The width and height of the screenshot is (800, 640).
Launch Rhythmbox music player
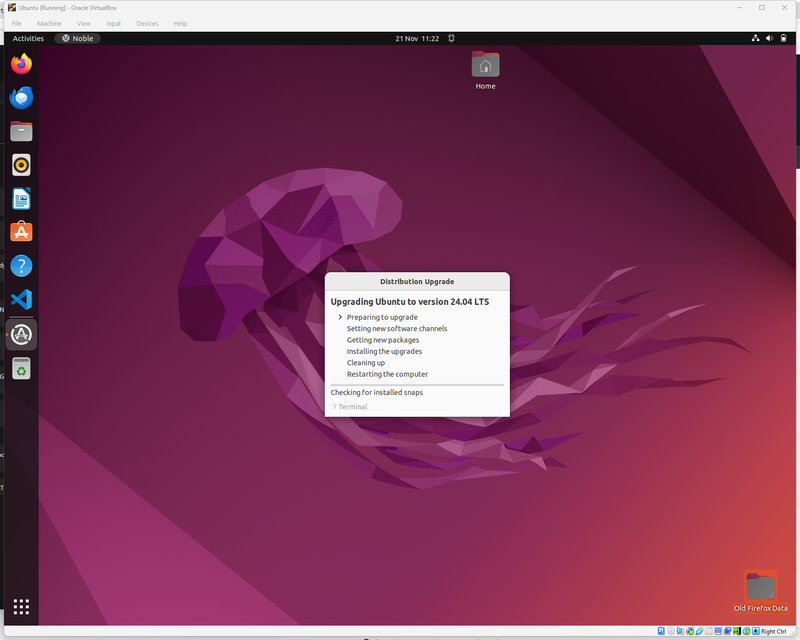tap(21, 165)
